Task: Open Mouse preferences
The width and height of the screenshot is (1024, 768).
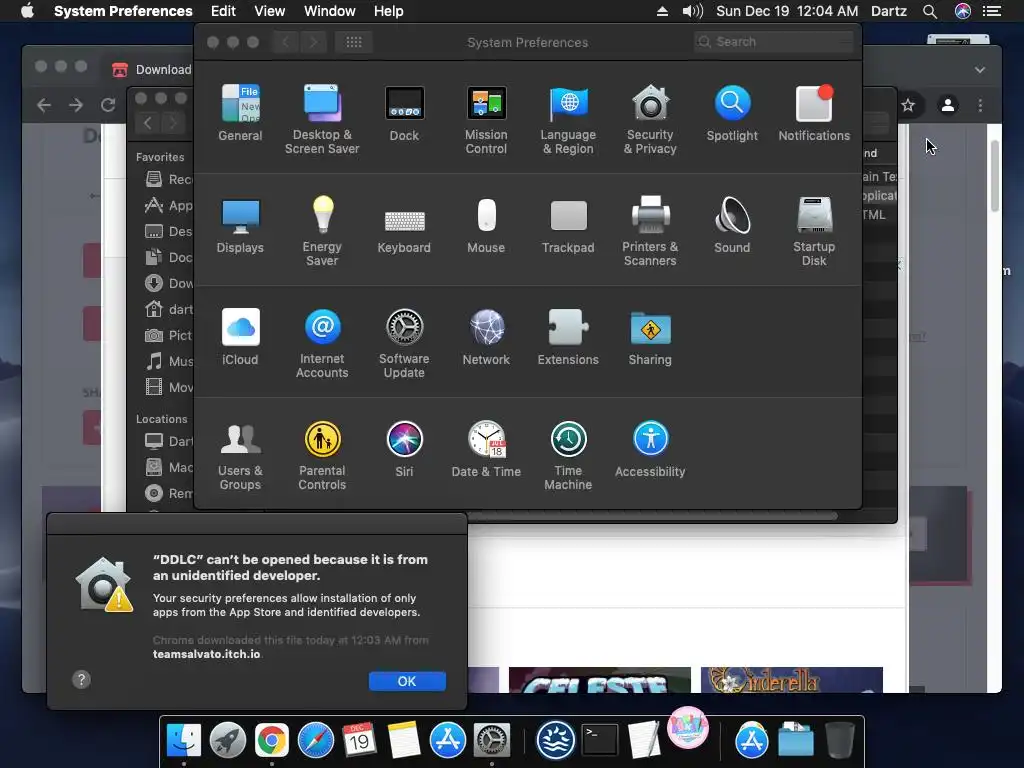Action: pyautogui.click(x=486, y=225)
